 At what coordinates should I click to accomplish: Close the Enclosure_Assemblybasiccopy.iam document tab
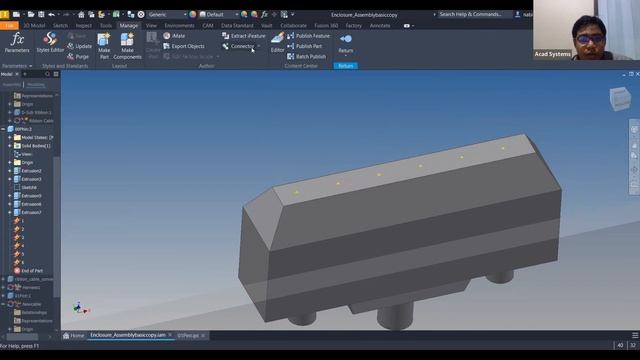[170, 335]
